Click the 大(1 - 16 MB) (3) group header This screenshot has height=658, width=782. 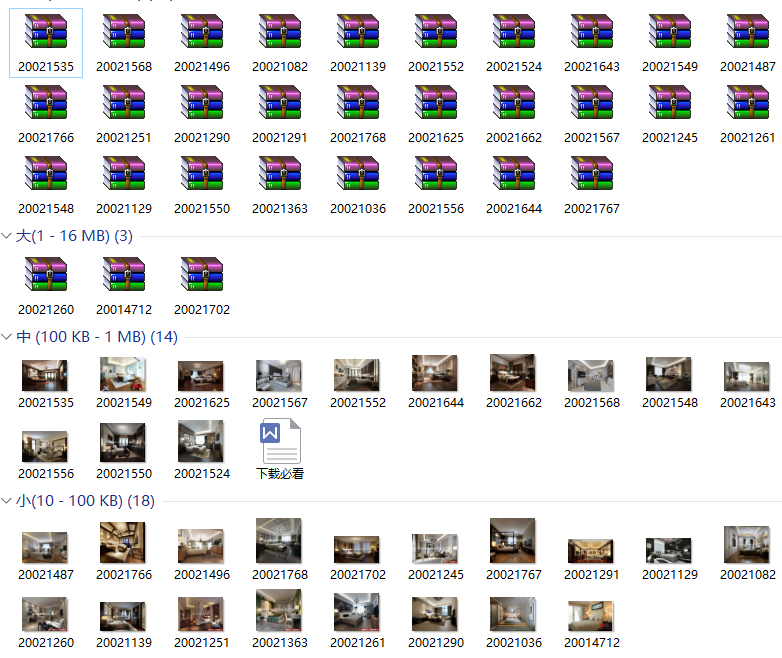(x=74, y=236)
